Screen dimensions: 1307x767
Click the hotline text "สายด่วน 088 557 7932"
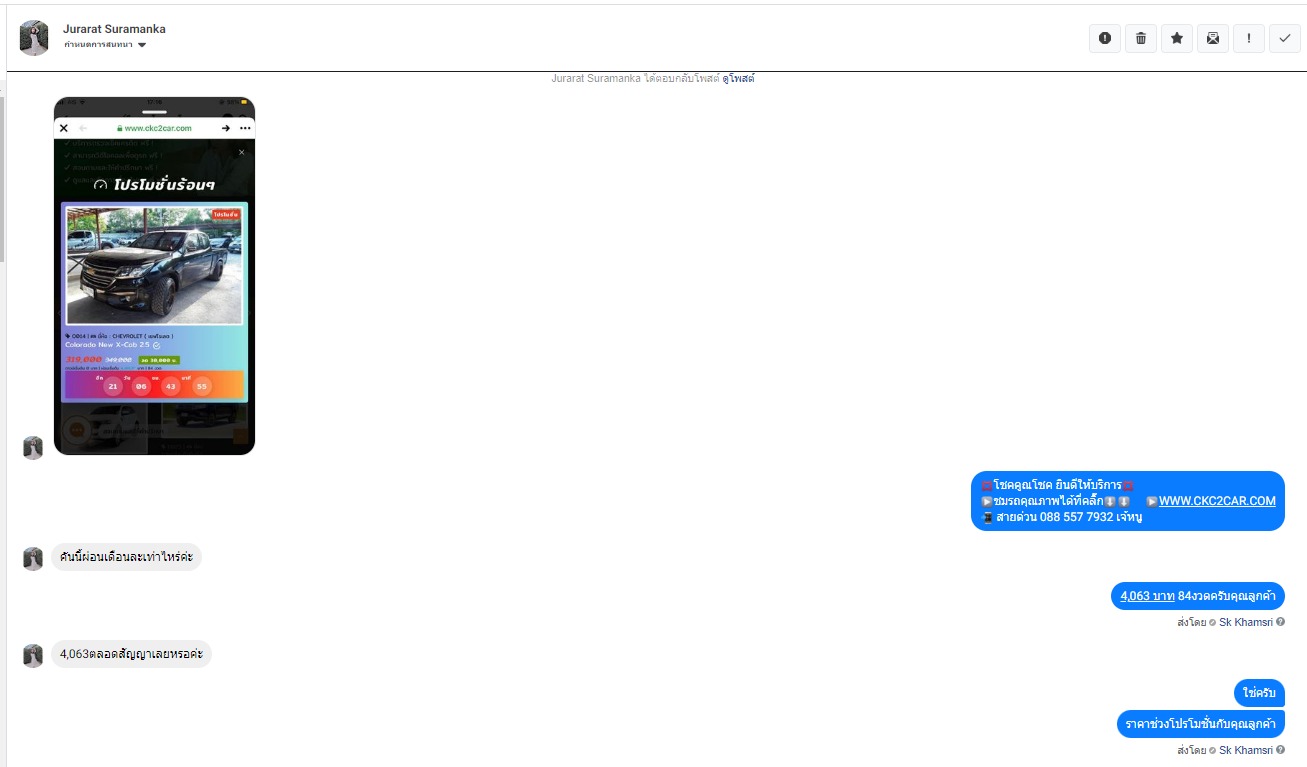1053,517
